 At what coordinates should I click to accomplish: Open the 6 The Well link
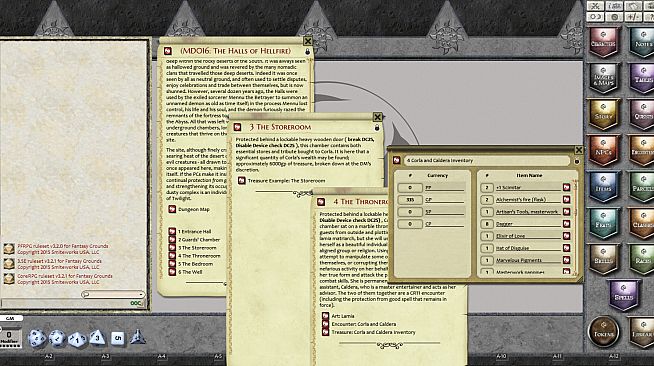point(190,272)
